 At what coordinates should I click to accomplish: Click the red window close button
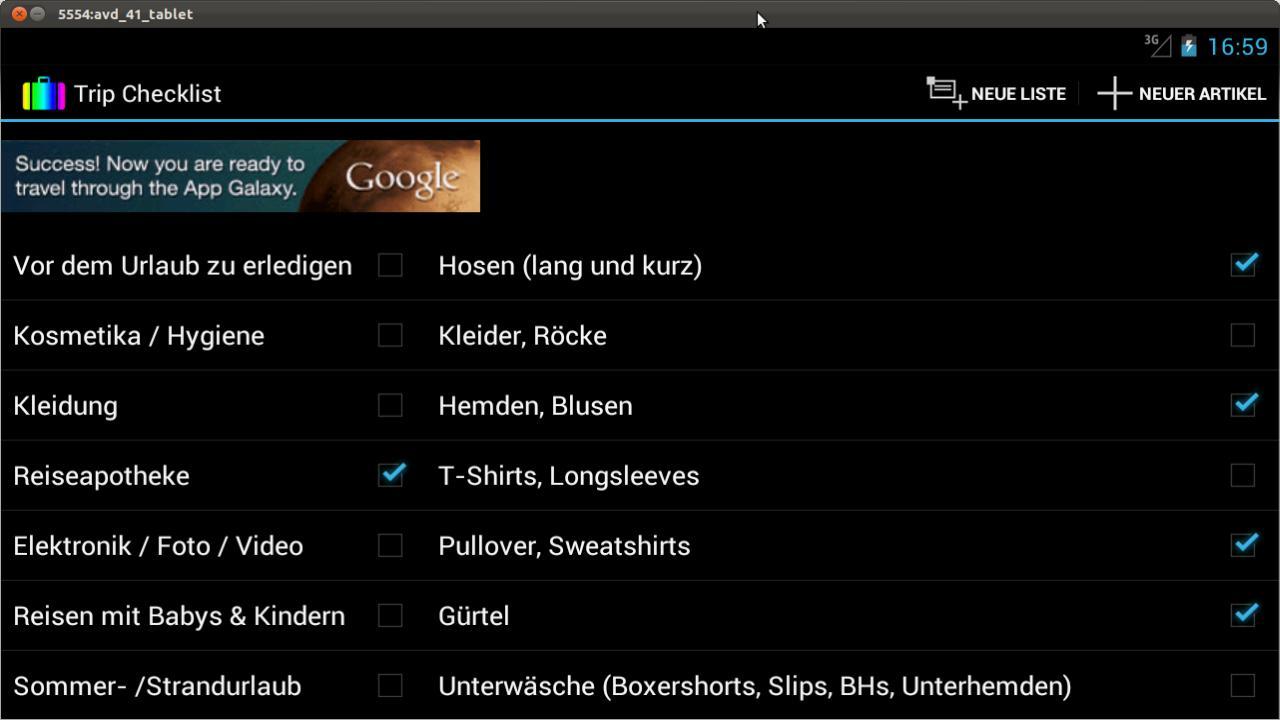19,14
